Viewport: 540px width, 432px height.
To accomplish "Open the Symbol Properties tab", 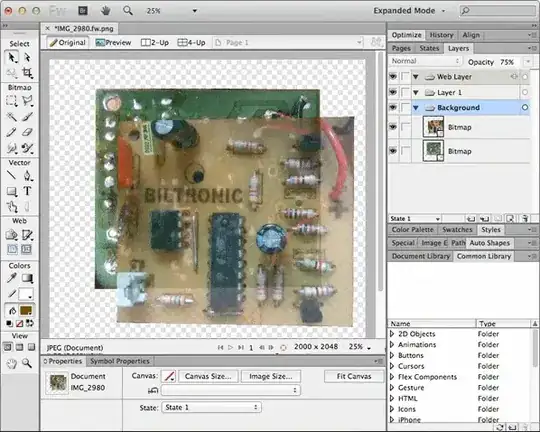I will [120, 361].
